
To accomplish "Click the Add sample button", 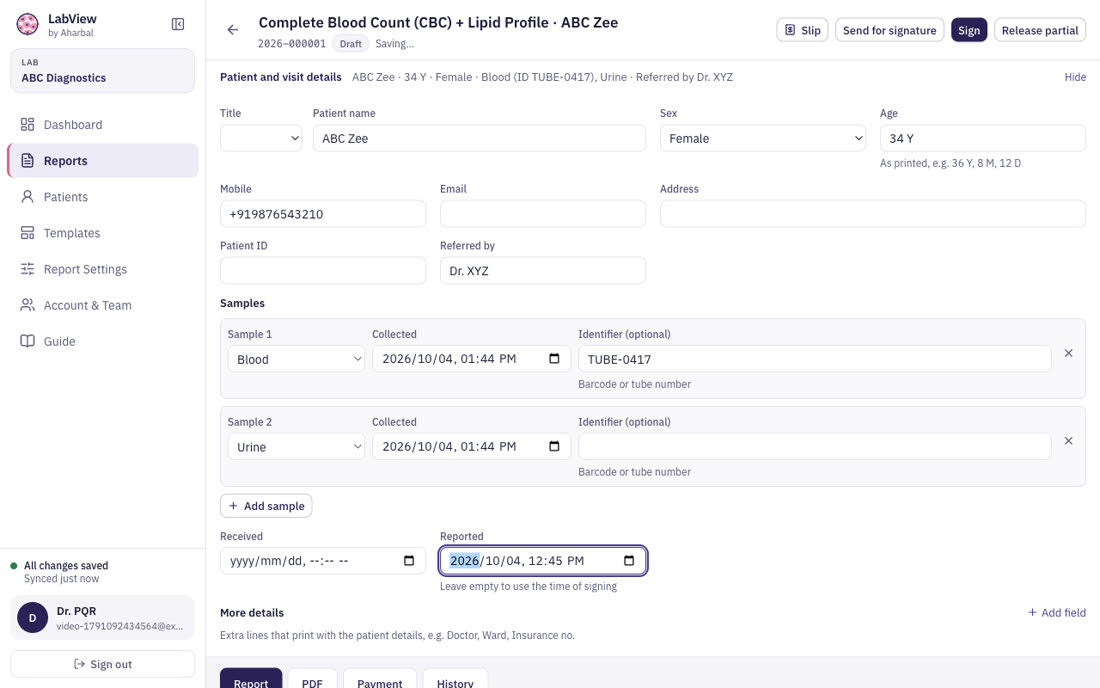I will [266, 506].
